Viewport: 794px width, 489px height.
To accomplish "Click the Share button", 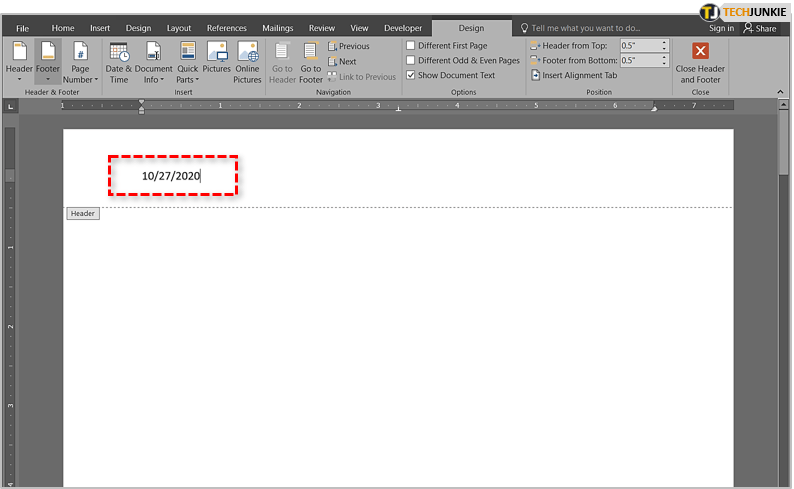I will [760, 28].
